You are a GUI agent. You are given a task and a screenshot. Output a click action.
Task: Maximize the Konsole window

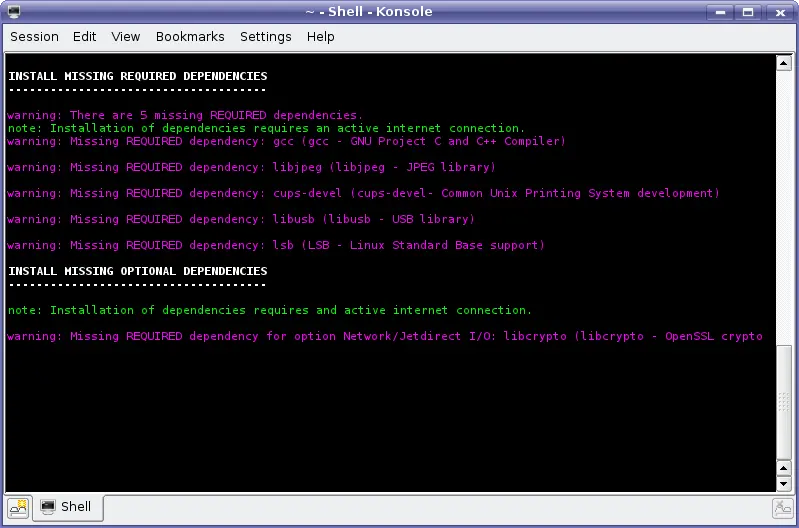pyautogui.click(x=748, y=12)
